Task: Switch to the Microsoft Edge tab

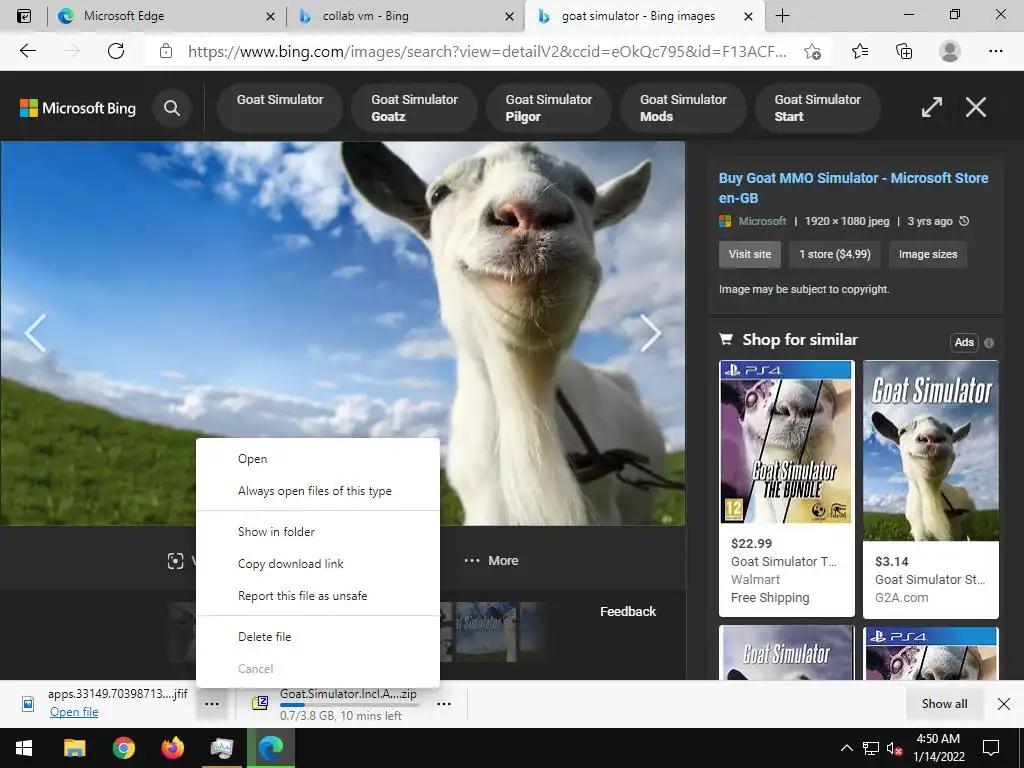Action: (x=167, y=16)
